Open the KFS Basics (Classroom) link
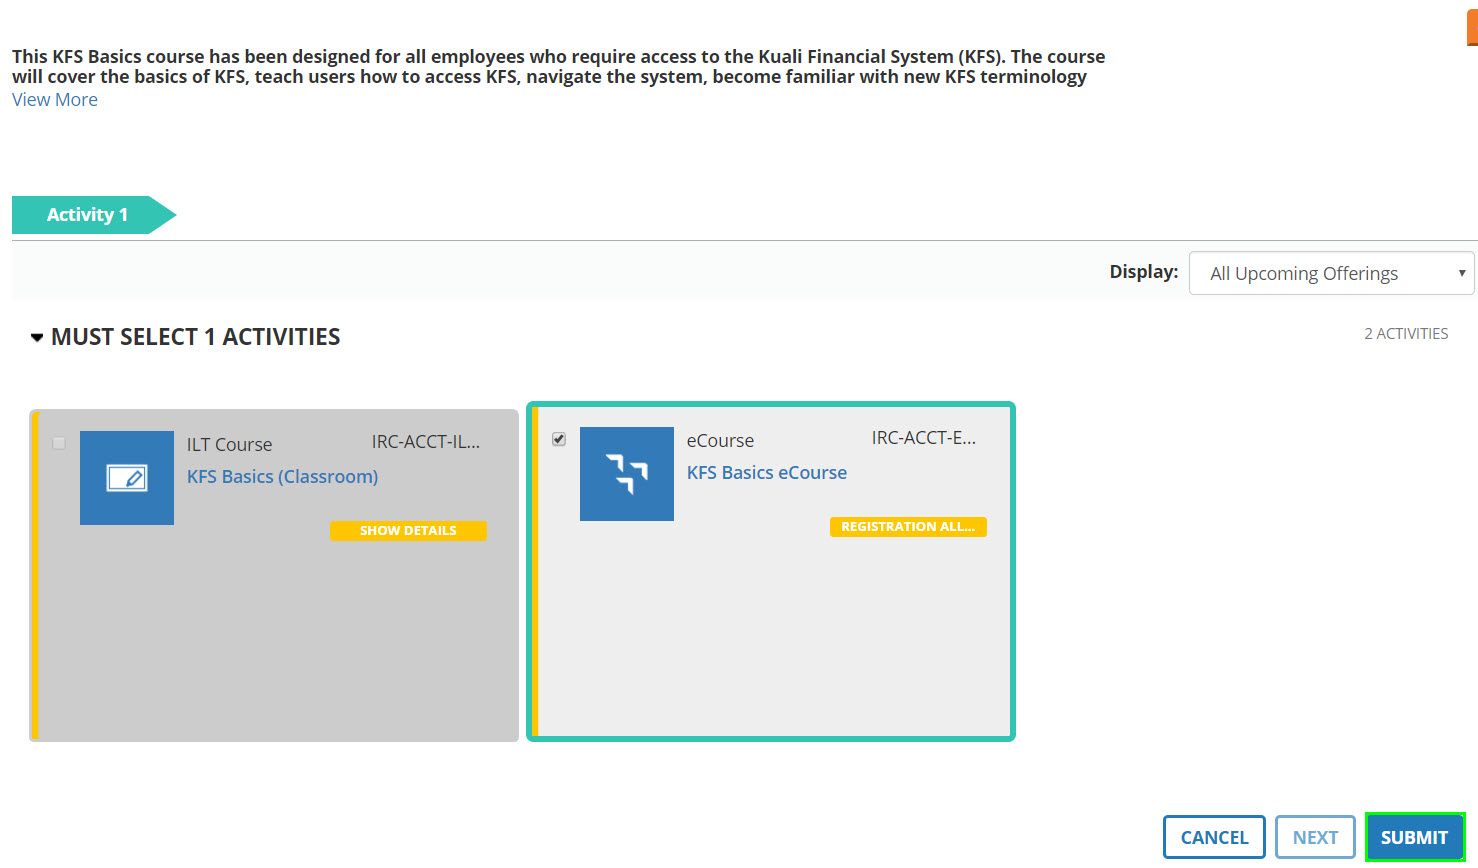The image size is (1478, 868). click(x=282, y=477)
